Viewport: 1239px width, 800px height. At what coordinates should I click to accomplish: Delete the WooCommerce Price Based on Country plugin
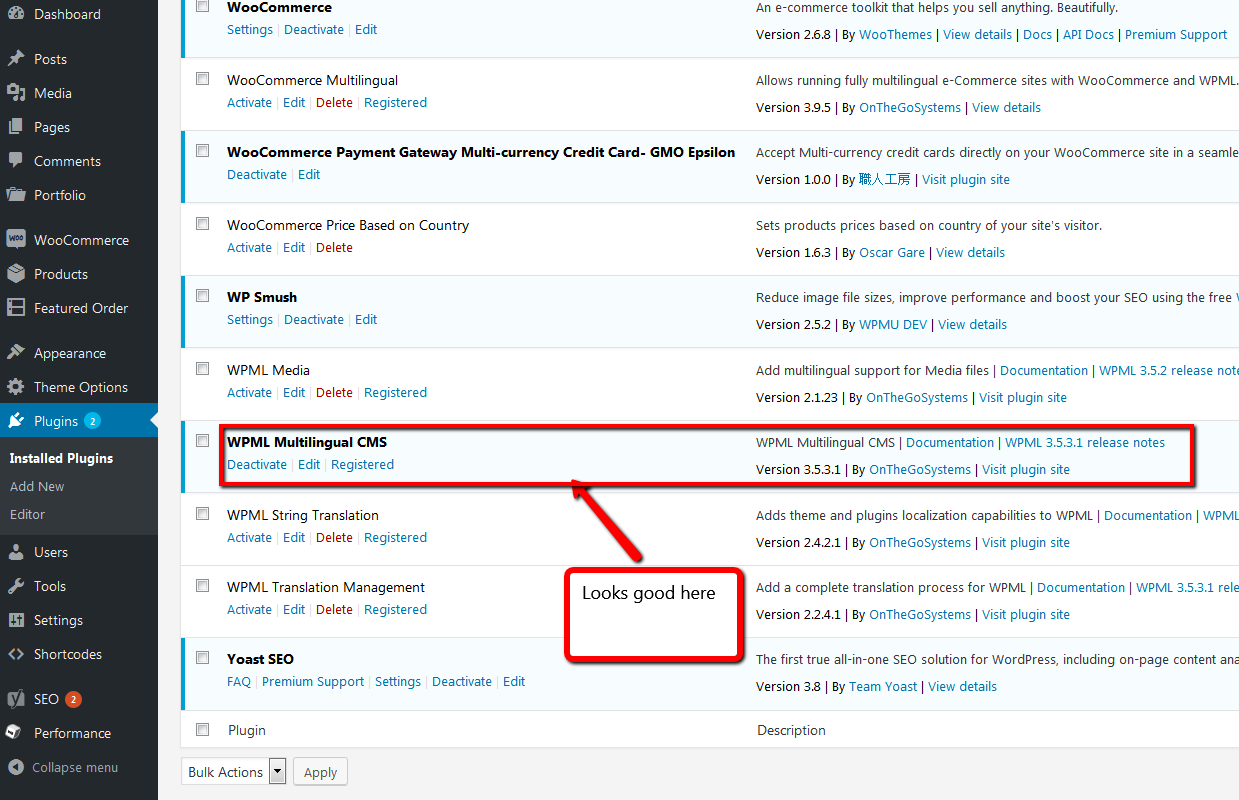[x=334, y=247]
